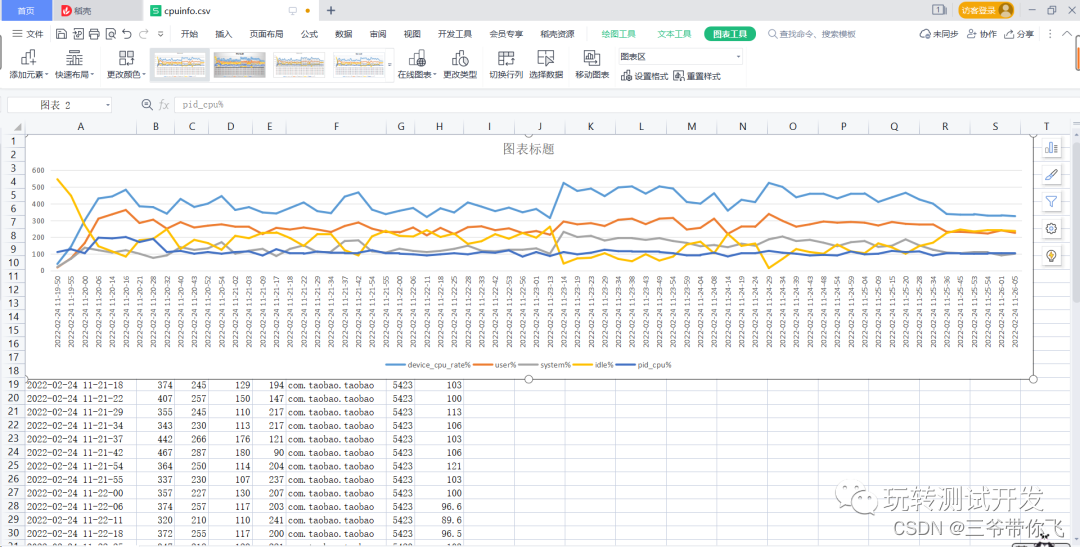
Task: Click the 更改类型 change chart type icon
Action: (460, 58)
